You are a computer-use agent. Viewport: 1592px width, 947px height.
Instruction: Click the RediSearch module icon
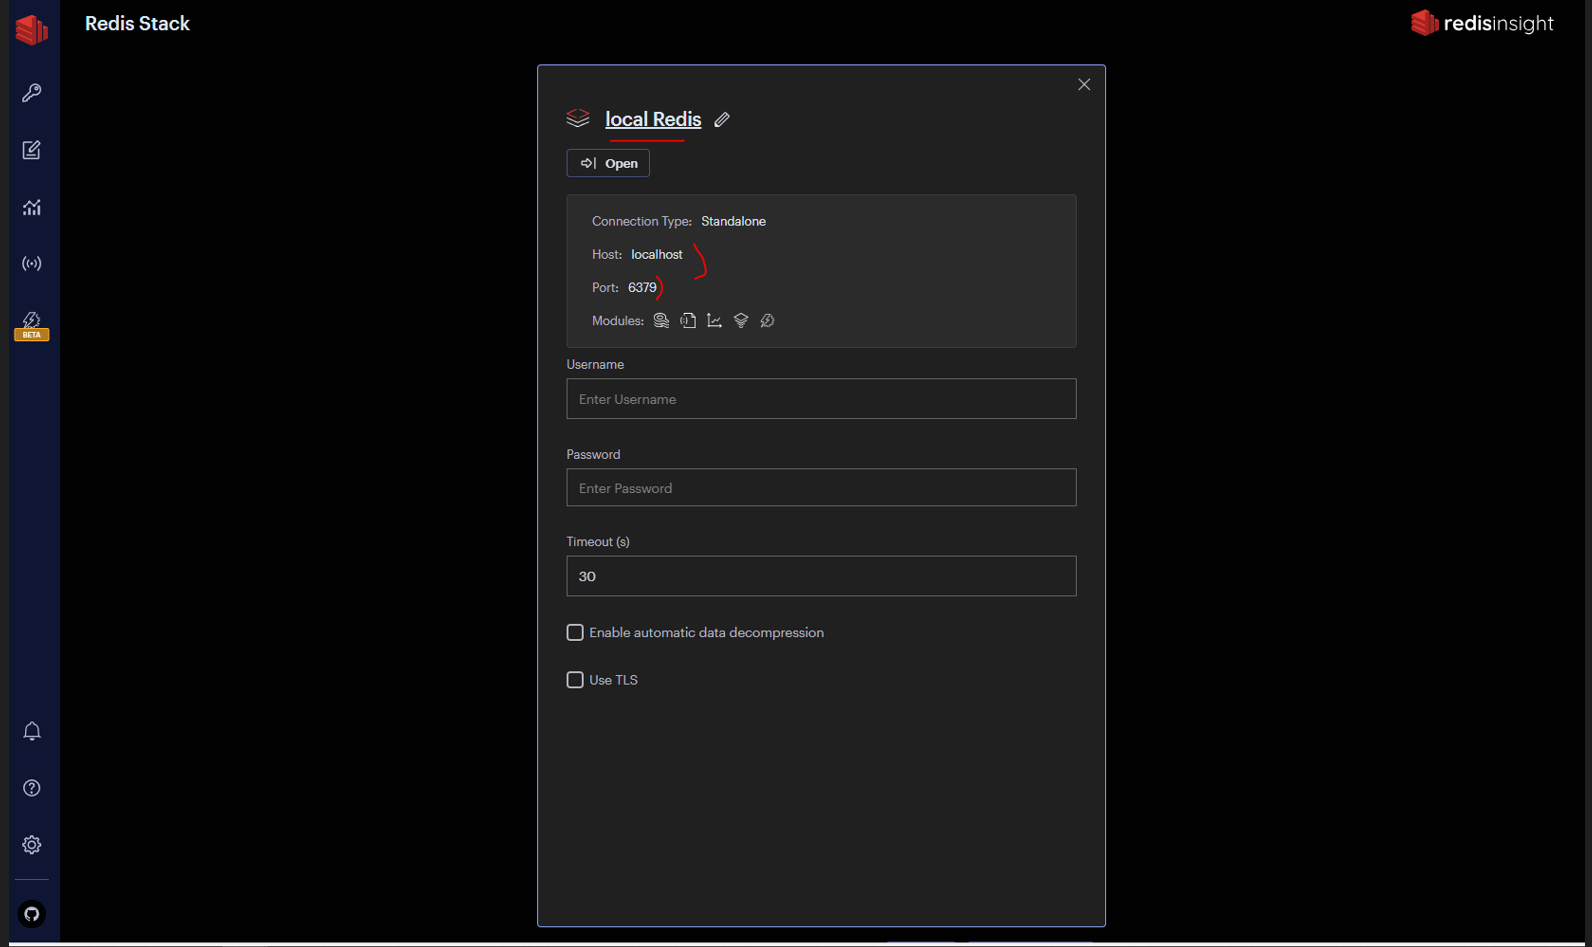pyautogui.click(x=661, y=321)
